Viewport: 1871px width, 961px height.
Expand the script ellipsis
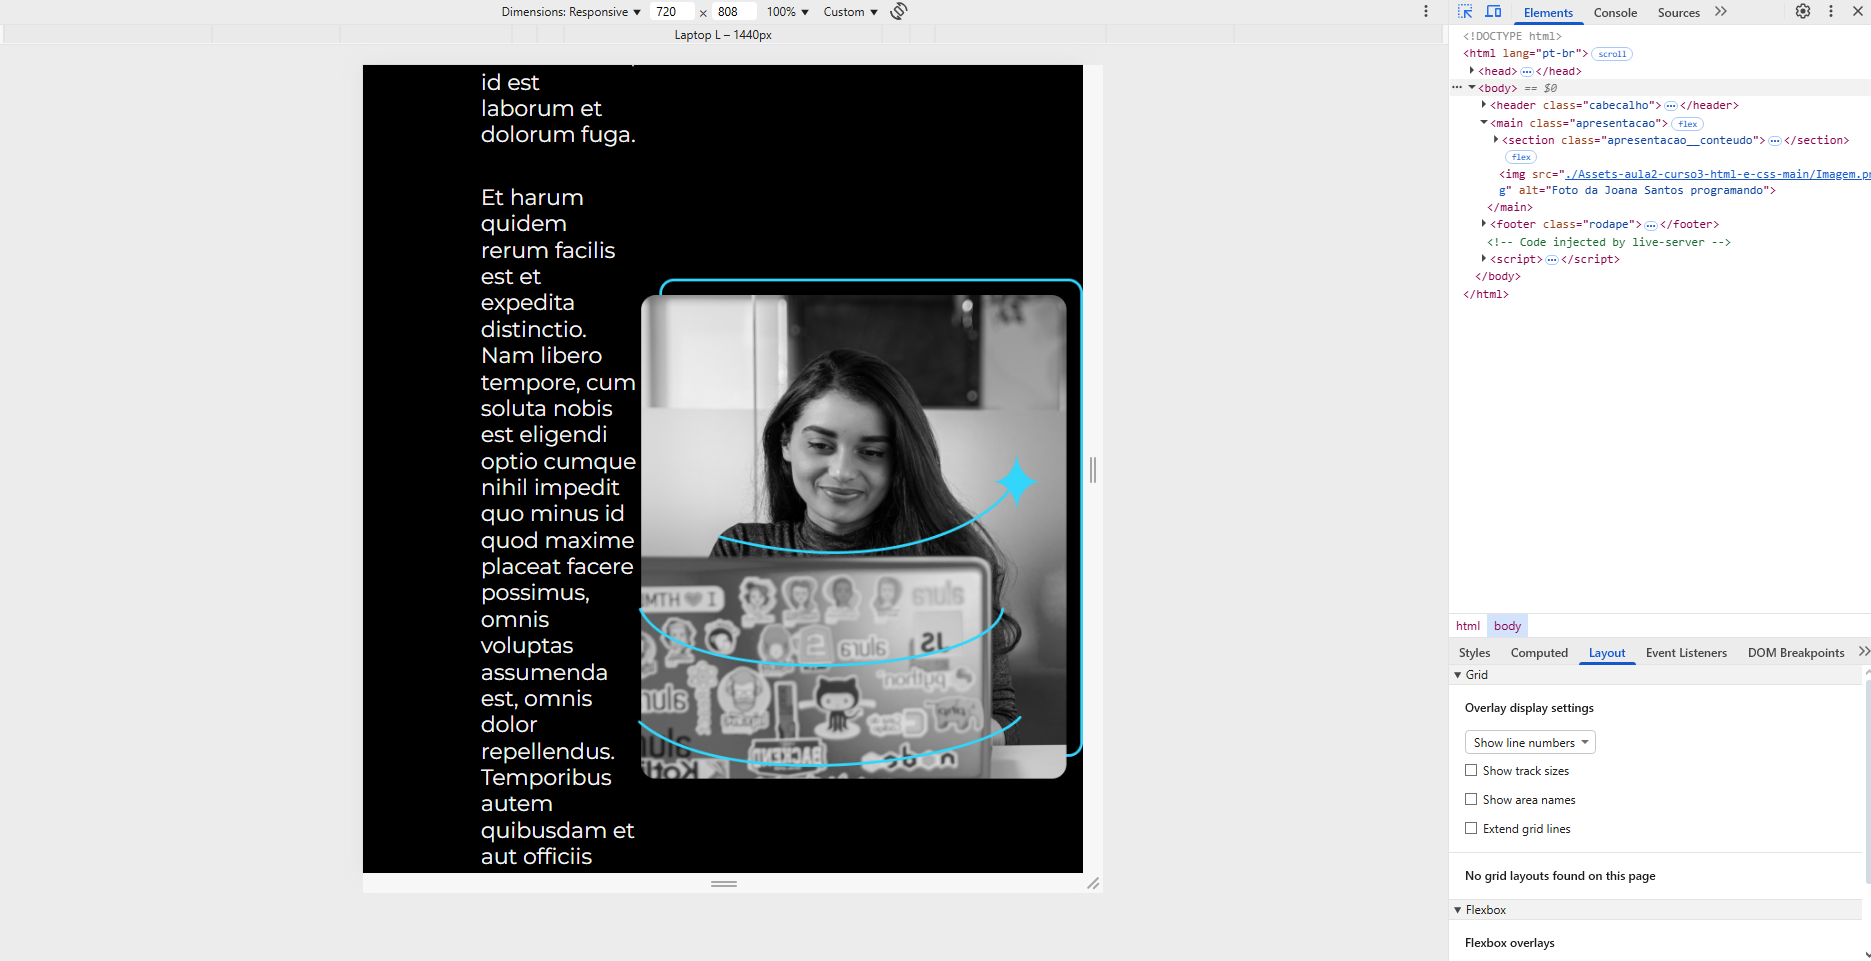(1552, 260)
